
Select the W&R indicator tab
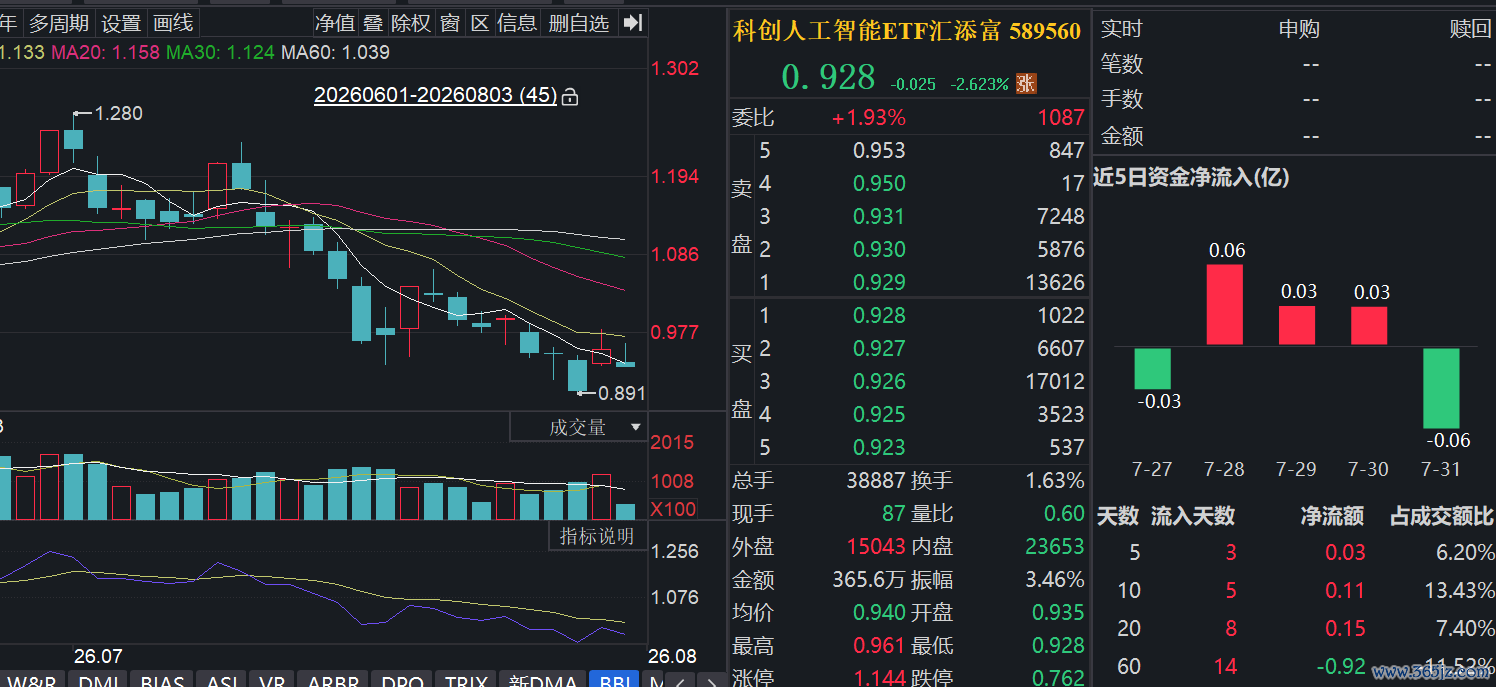click(x=31, y=682)
